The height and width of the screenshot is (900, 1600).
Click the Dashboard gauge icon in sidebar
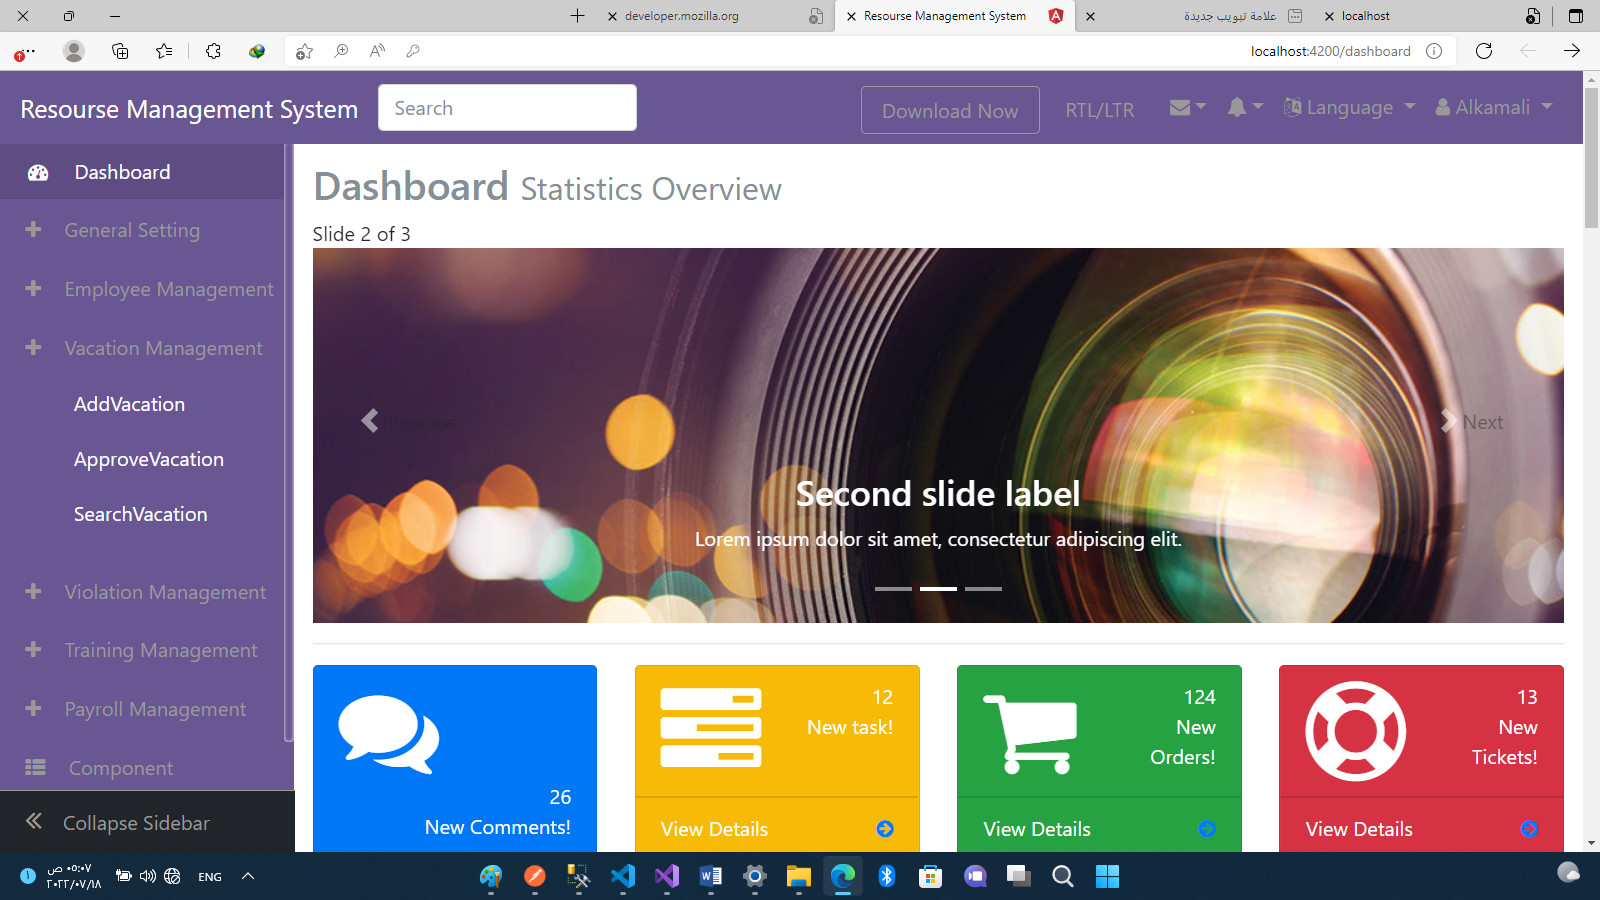click(38, 173)
